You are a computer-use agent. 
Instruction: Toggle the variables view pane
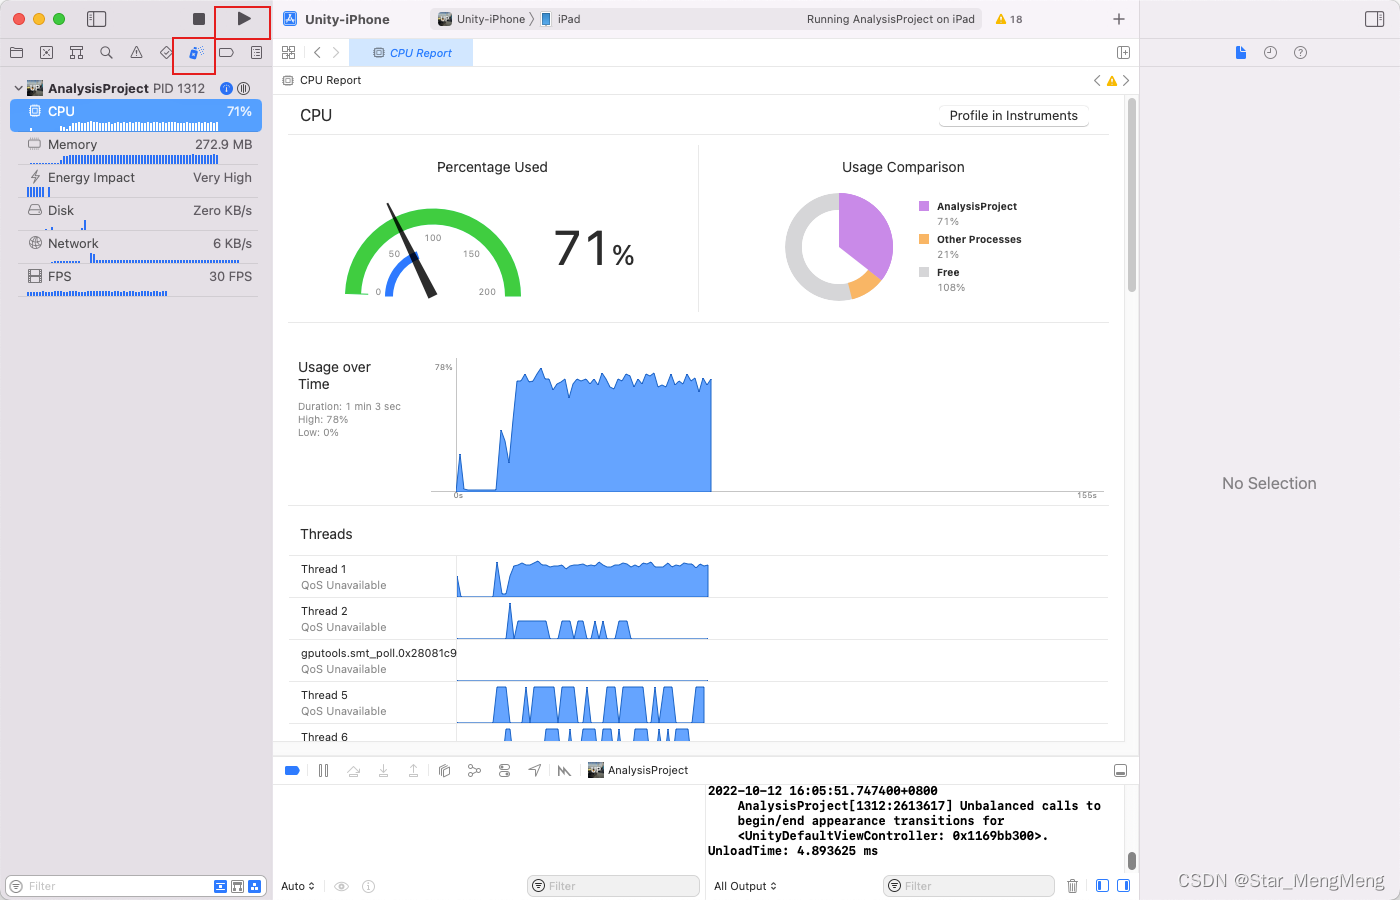pos(1102,886)
